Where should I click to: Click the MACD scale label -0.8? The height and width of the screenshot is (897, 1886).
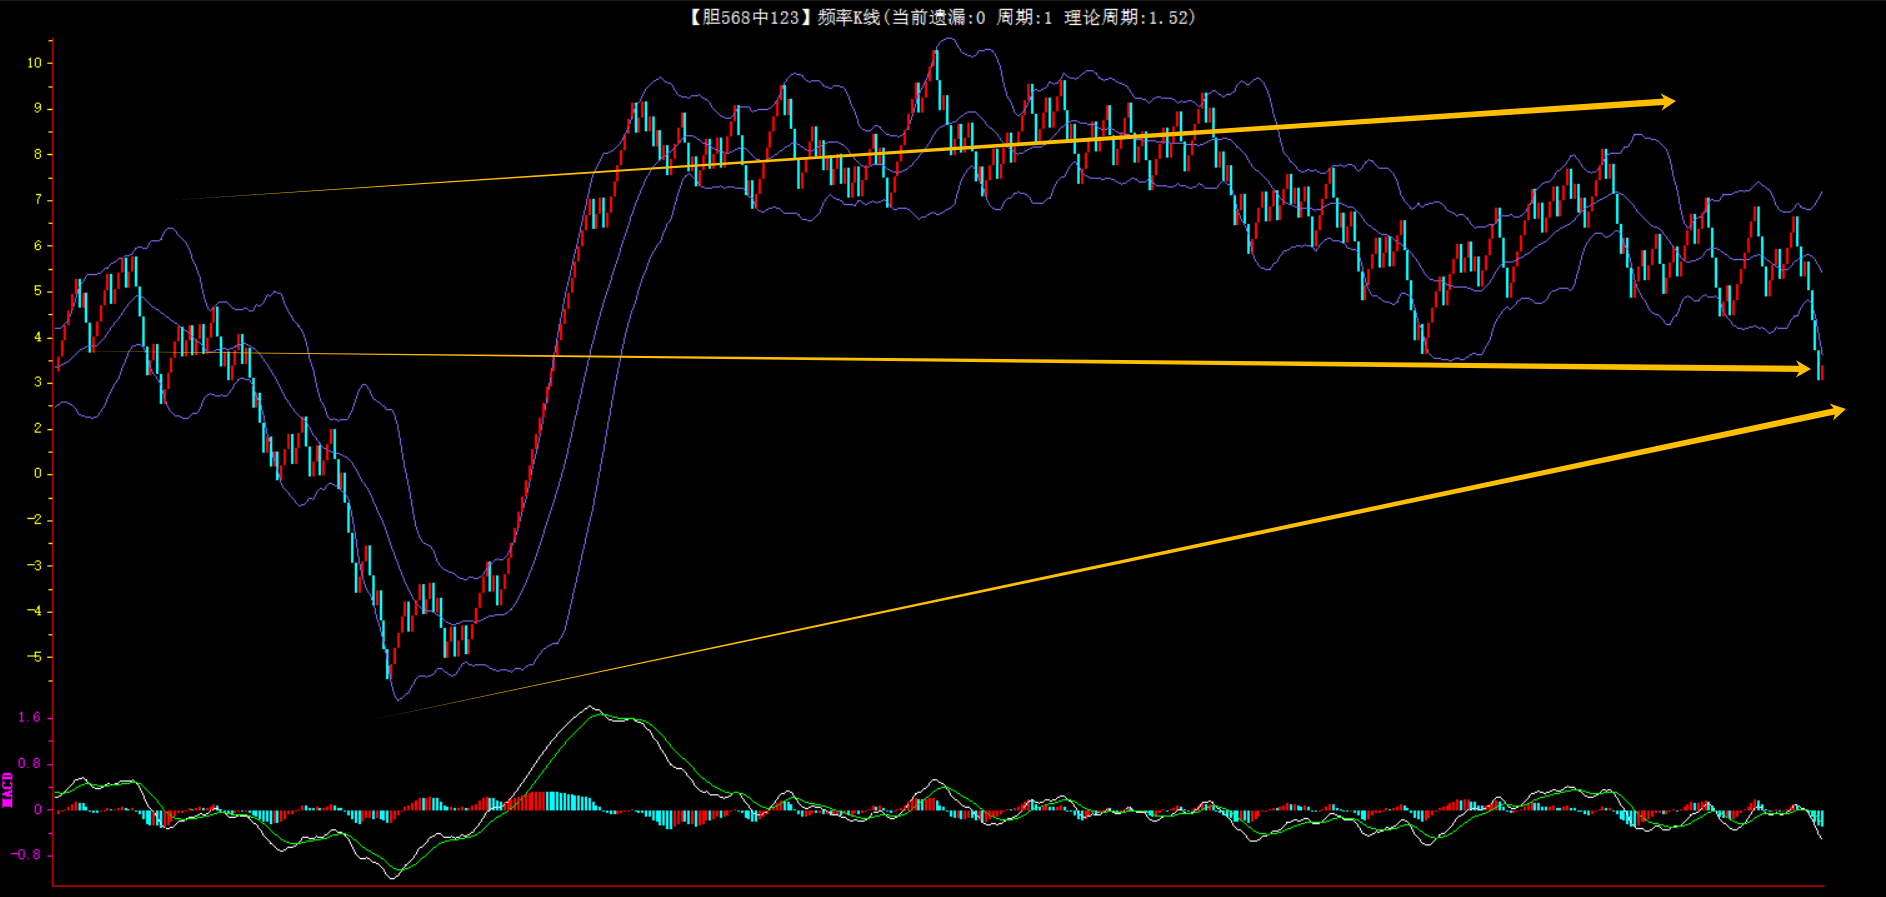pos(27,855)
